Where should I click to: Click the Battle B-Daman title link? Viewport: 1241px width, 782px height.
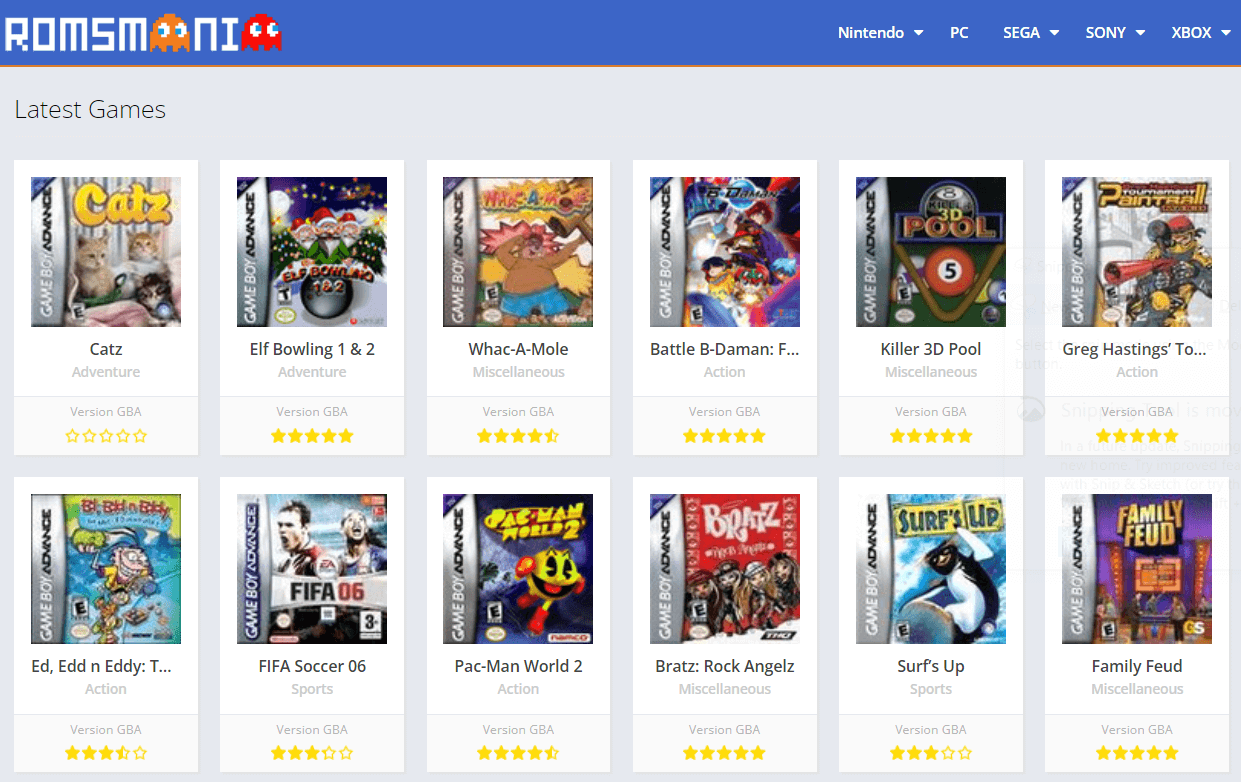pyautogui.click(x=725, y=349)
